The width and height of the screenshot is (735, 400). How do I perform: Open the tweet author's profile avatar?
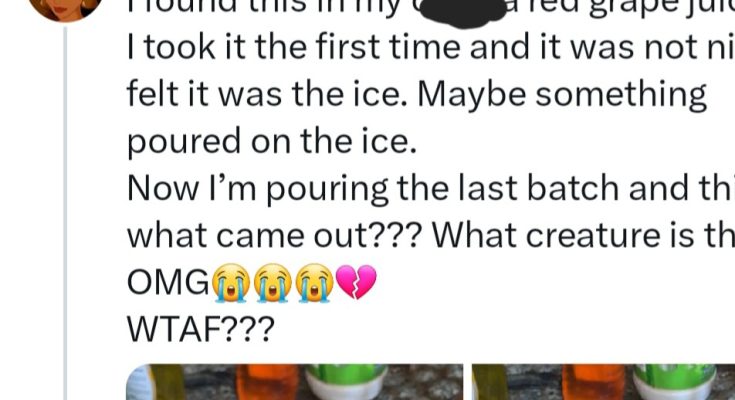point(66,7)
